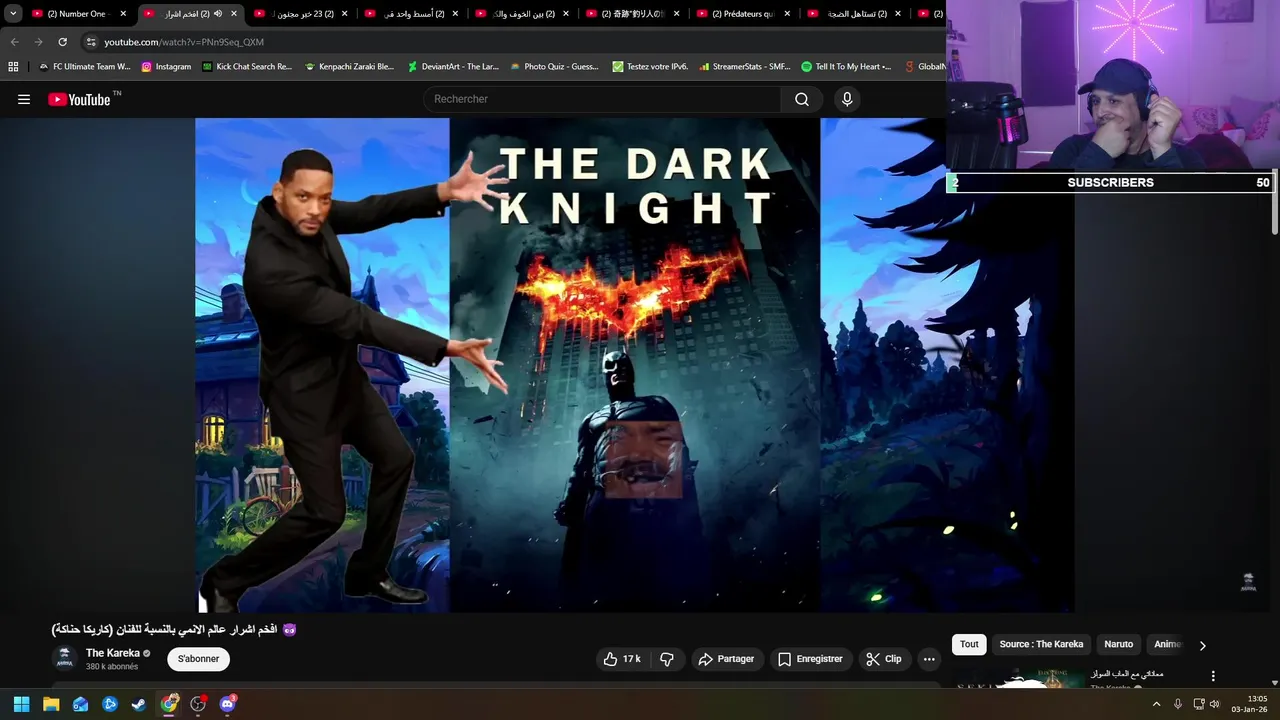Click the 380 k abonnés count
This screenshot has height=720, width=1280.
point(112,667)
